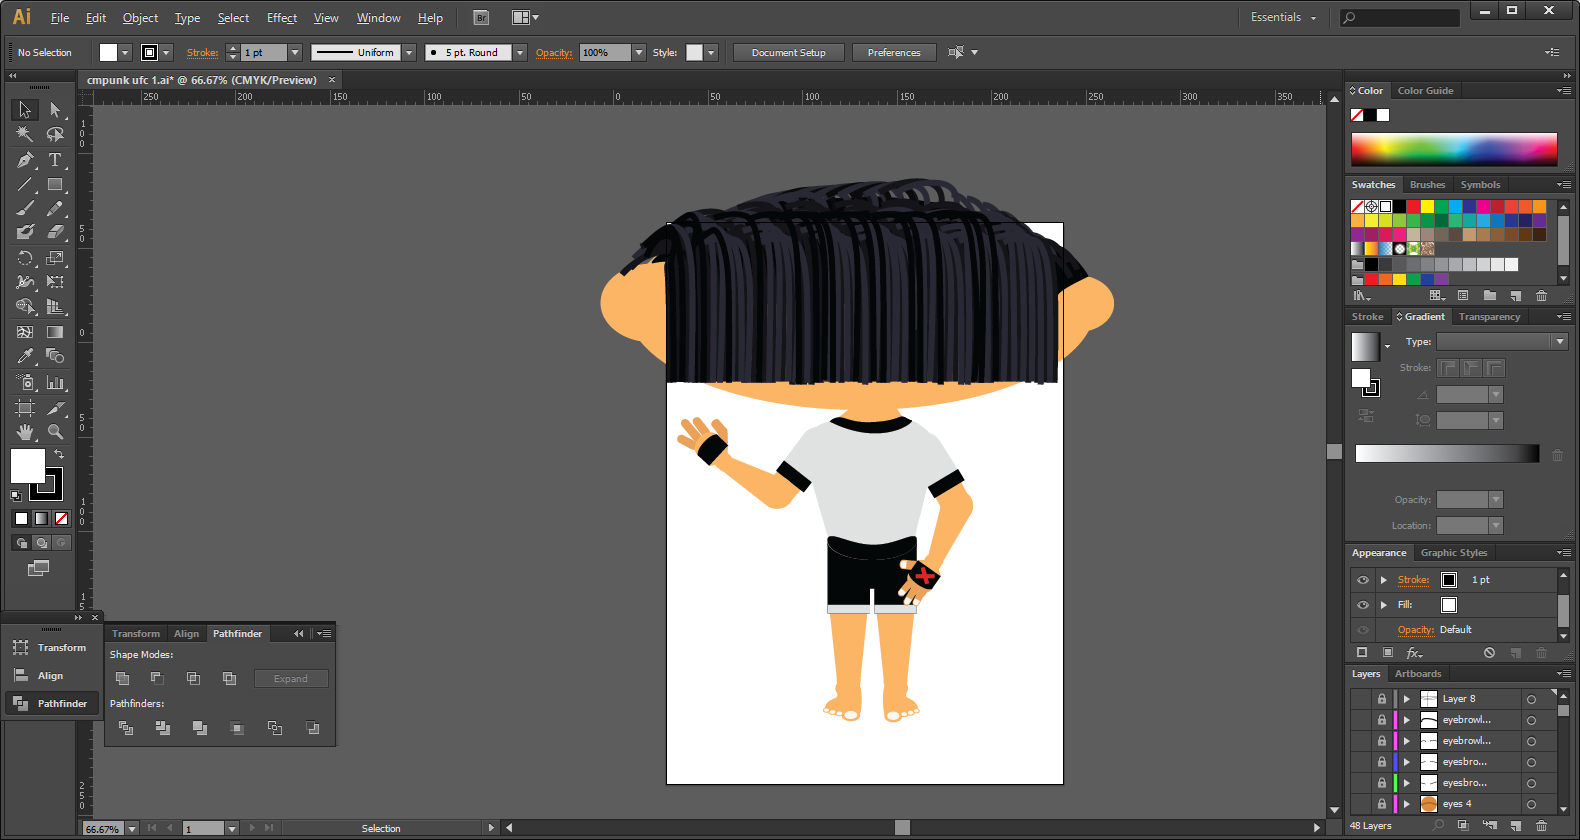Viewport: 1580px width, 840px height.
Task: Click the color spectrum bar
Action: (1454, 149)
